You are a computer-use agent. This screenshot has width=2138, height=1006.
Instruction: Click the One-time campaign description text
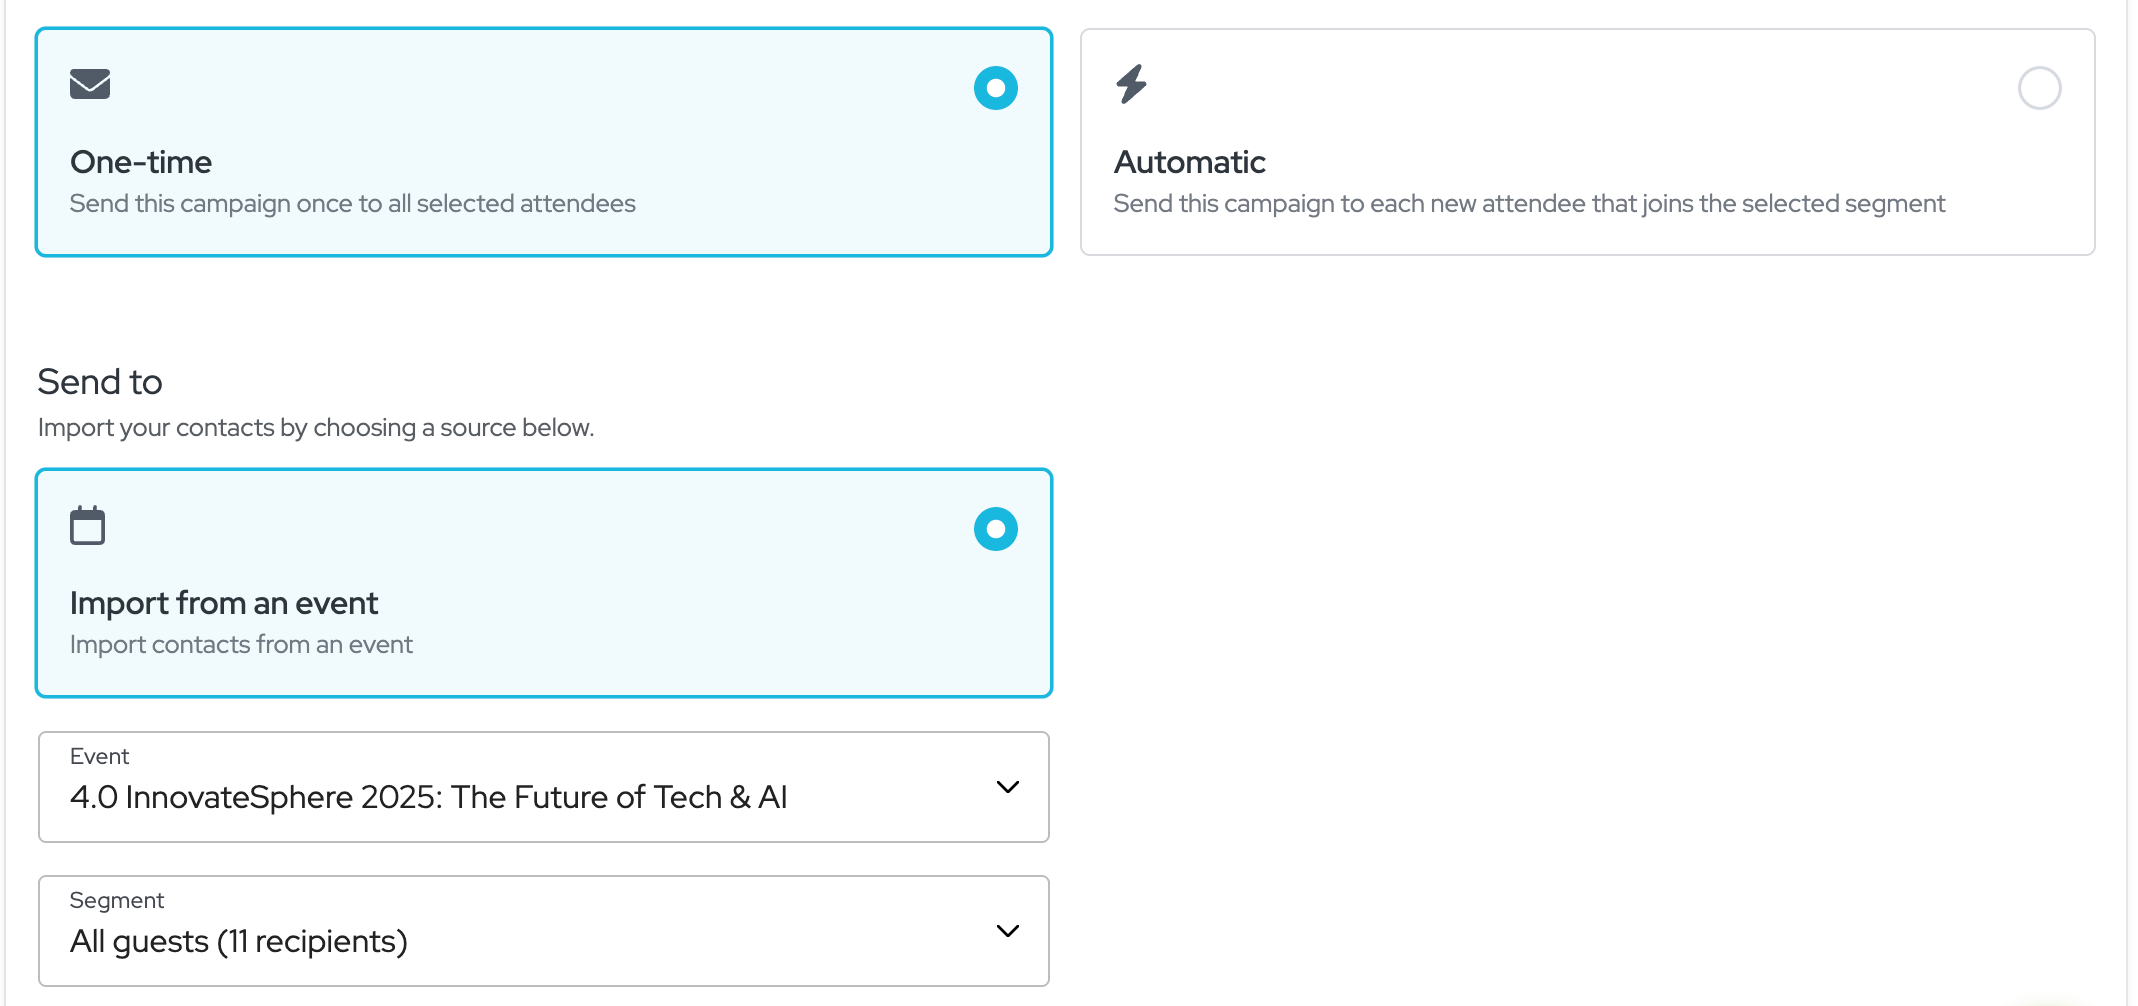tap(352, 204)
